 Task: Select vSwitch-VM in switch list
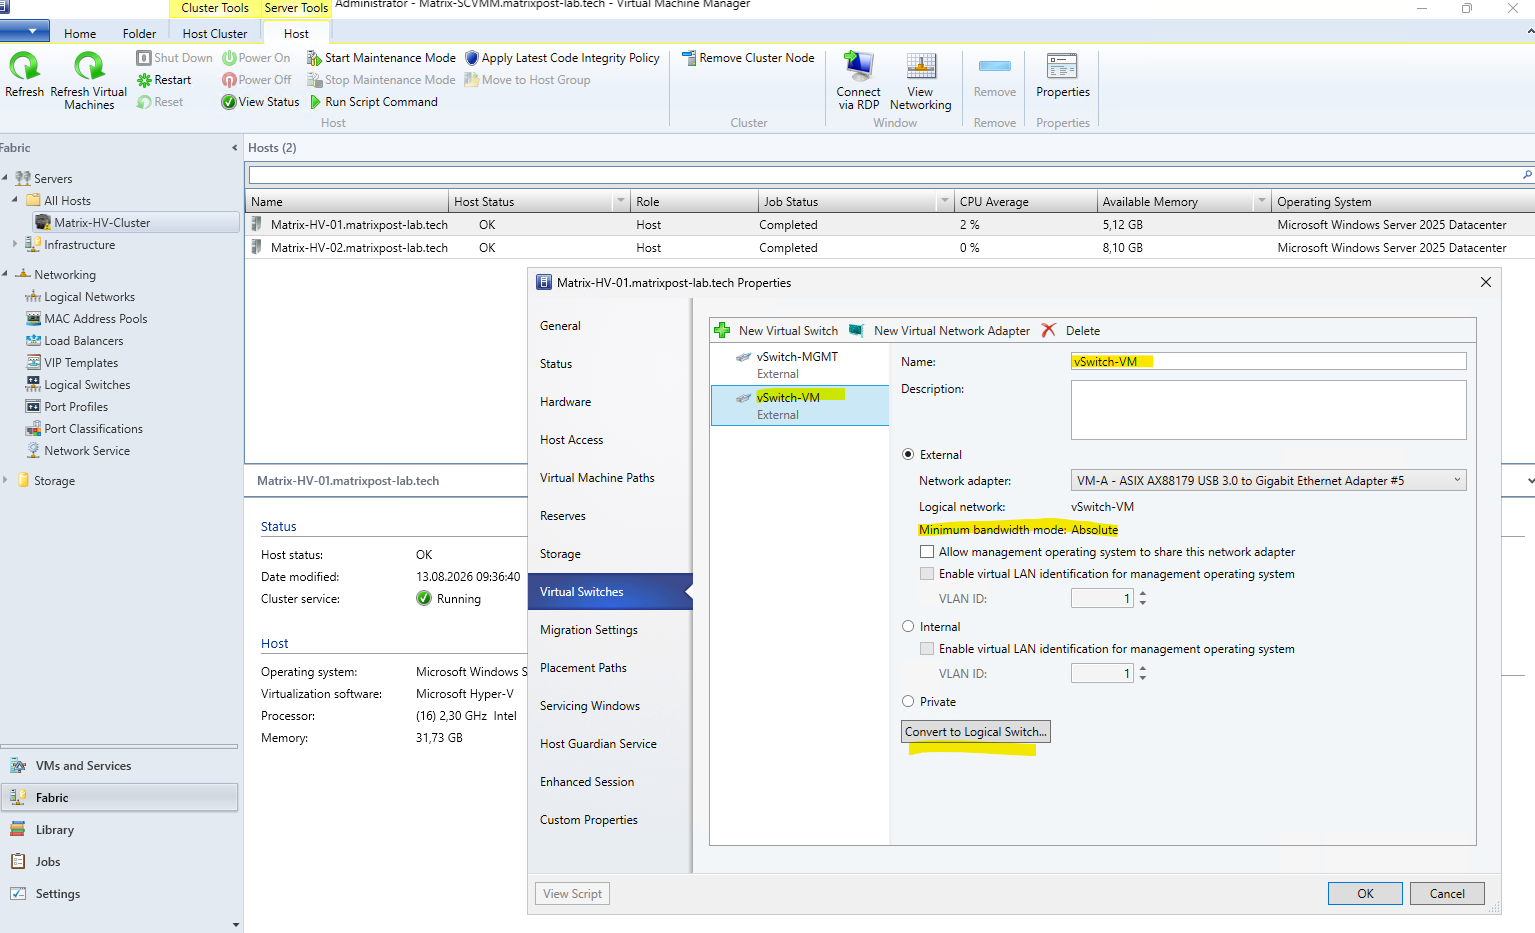[x=800, y=406]
